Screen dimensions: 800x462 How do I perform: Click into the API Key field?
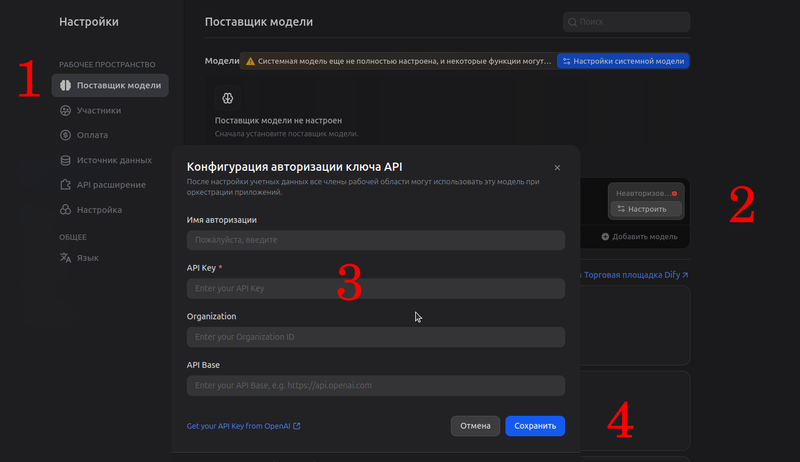click(x=375, y=288)
